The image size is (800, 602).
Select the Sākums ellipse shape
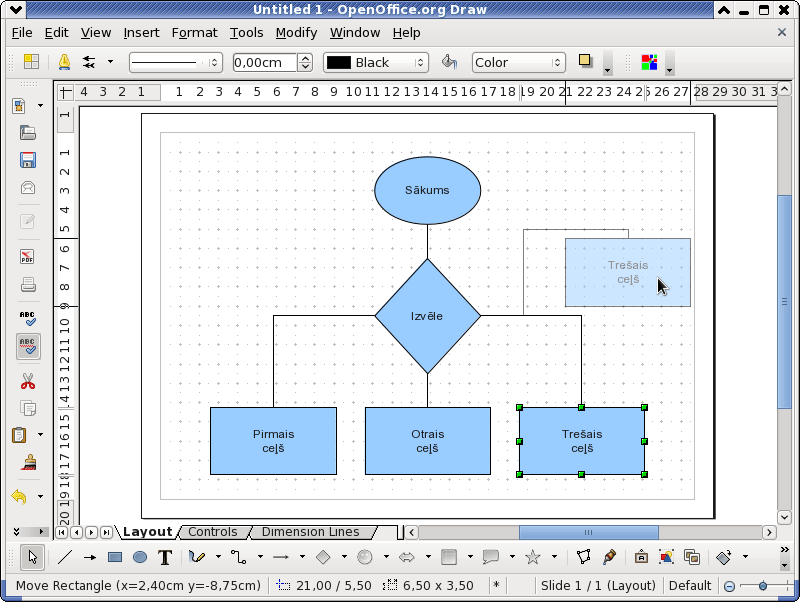pos(428,190)
